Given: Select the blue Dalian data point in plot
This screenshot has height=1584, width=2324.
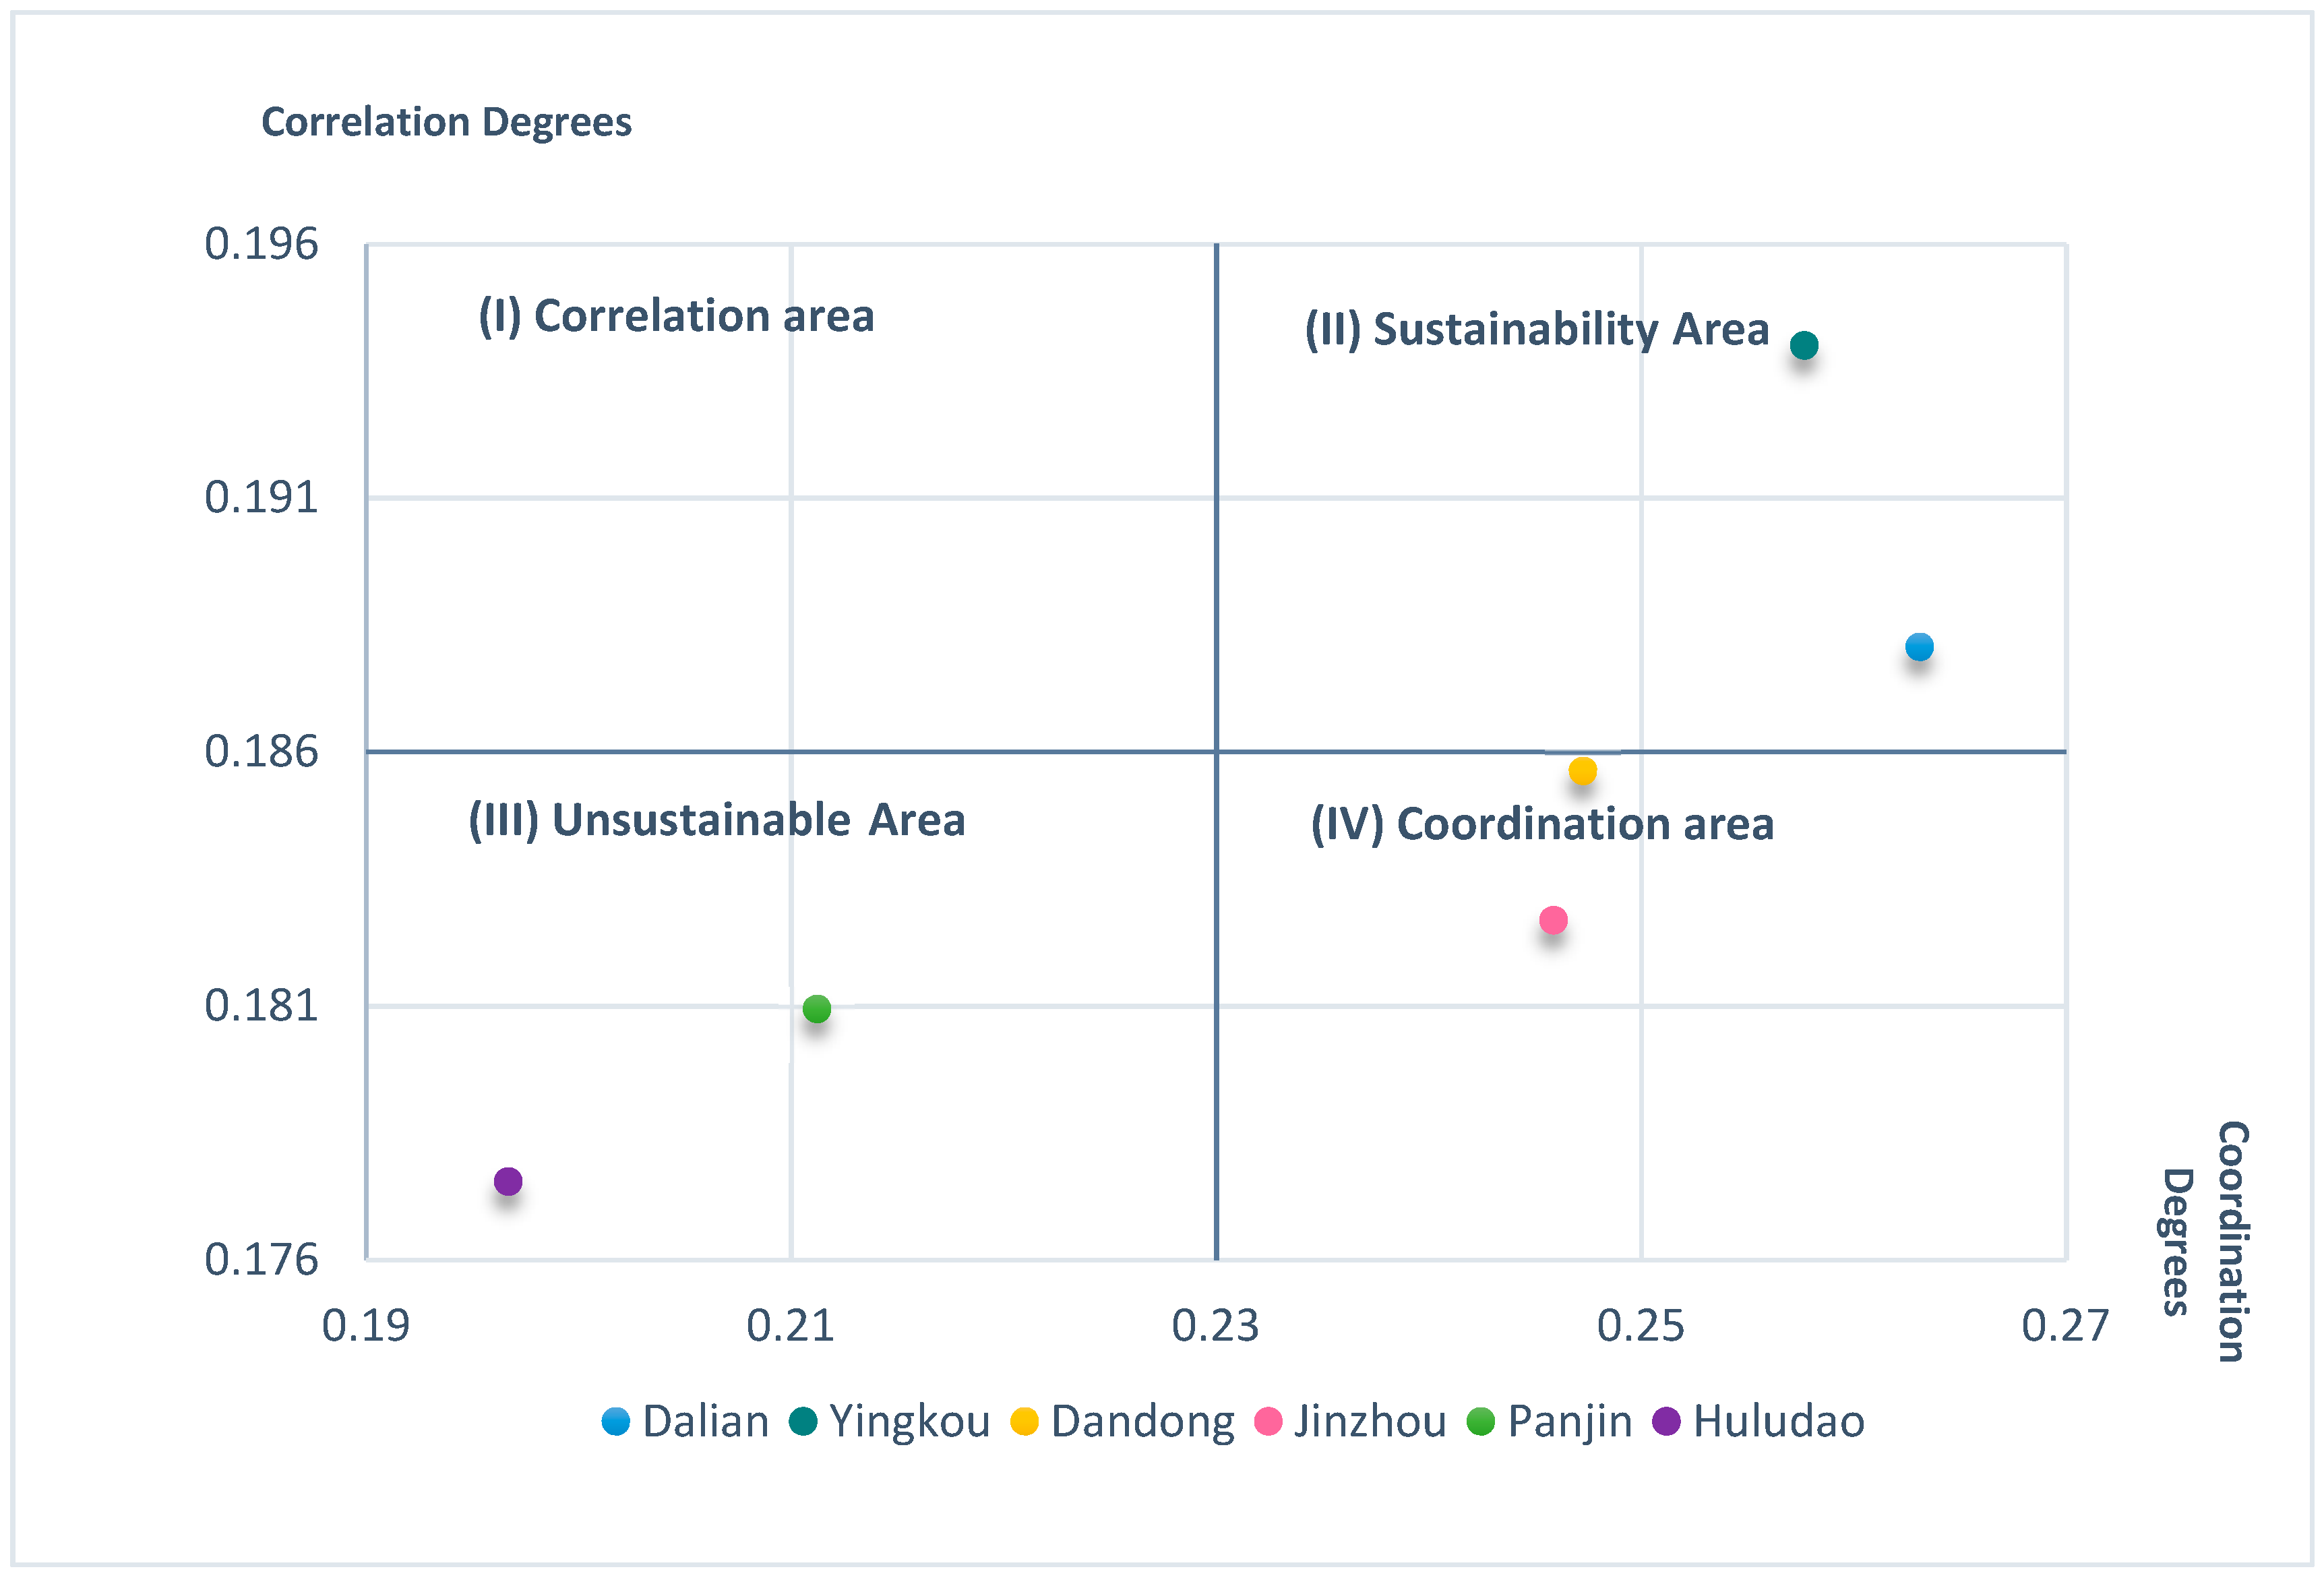Looking at the screenshot, I should [1918, 647].
